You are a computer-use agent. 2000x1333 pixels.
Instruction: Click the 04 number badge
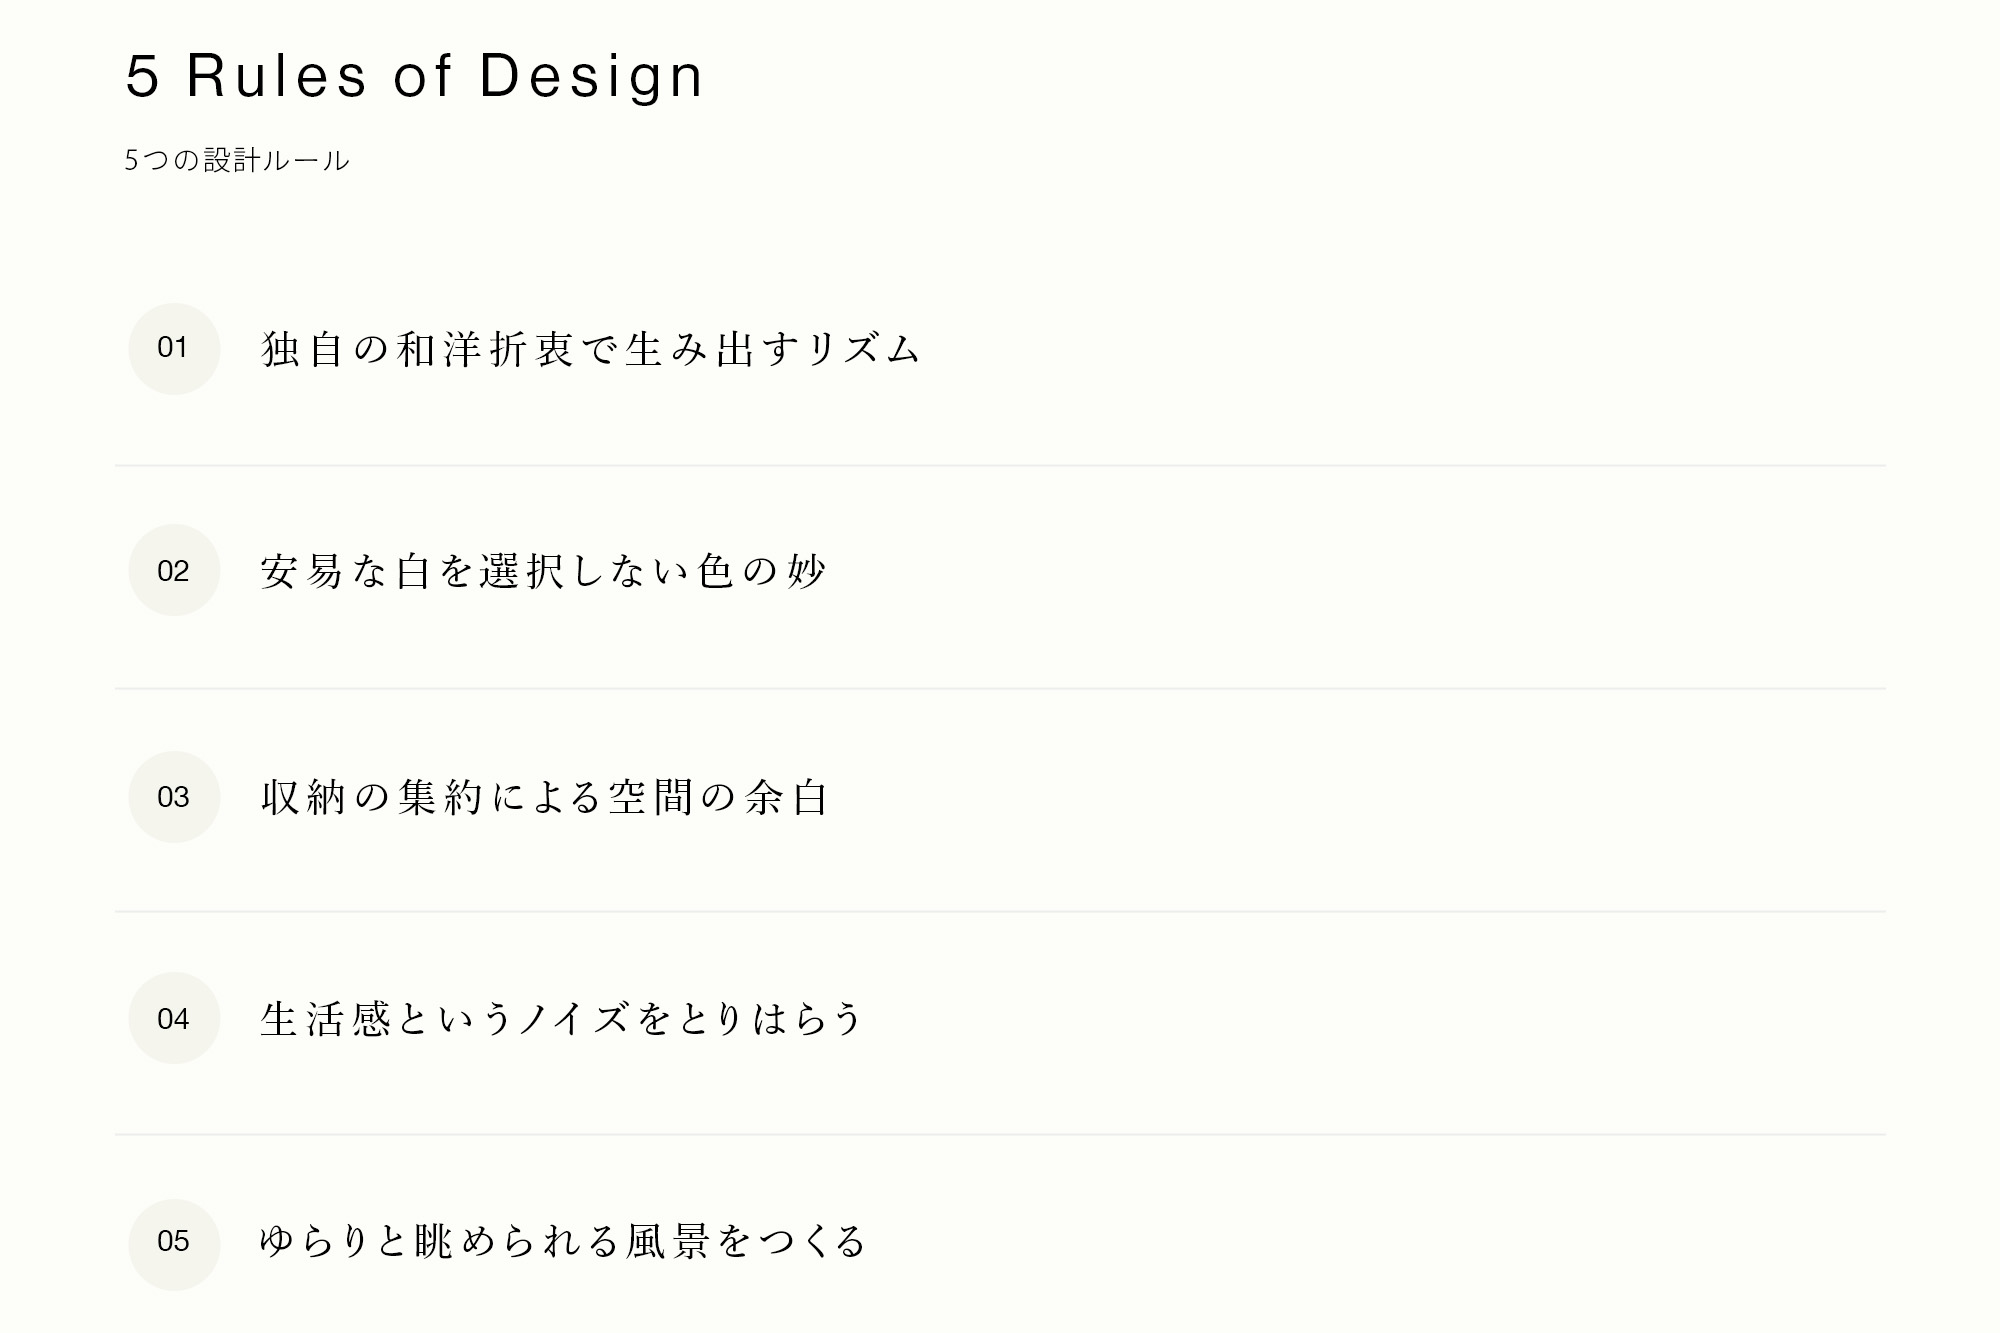[173, 1019]
